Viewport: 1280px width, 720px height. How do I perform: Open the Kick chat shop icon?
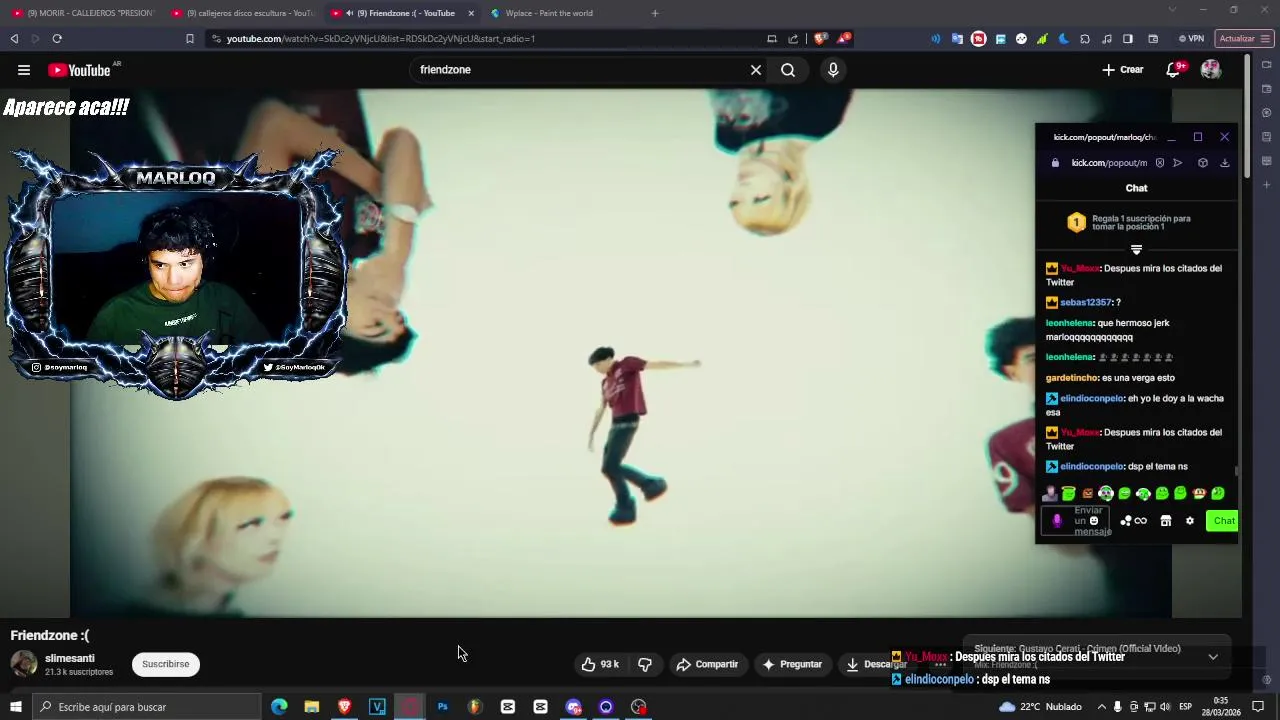(x=1165, y=521)
